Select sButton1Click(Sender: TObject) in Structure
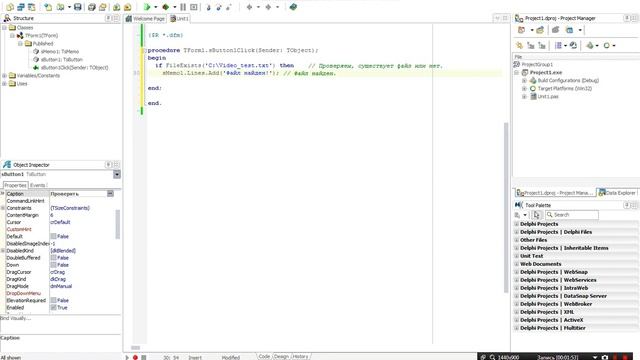This screenshot has height=360, width=640. click(x=74, y=67)
